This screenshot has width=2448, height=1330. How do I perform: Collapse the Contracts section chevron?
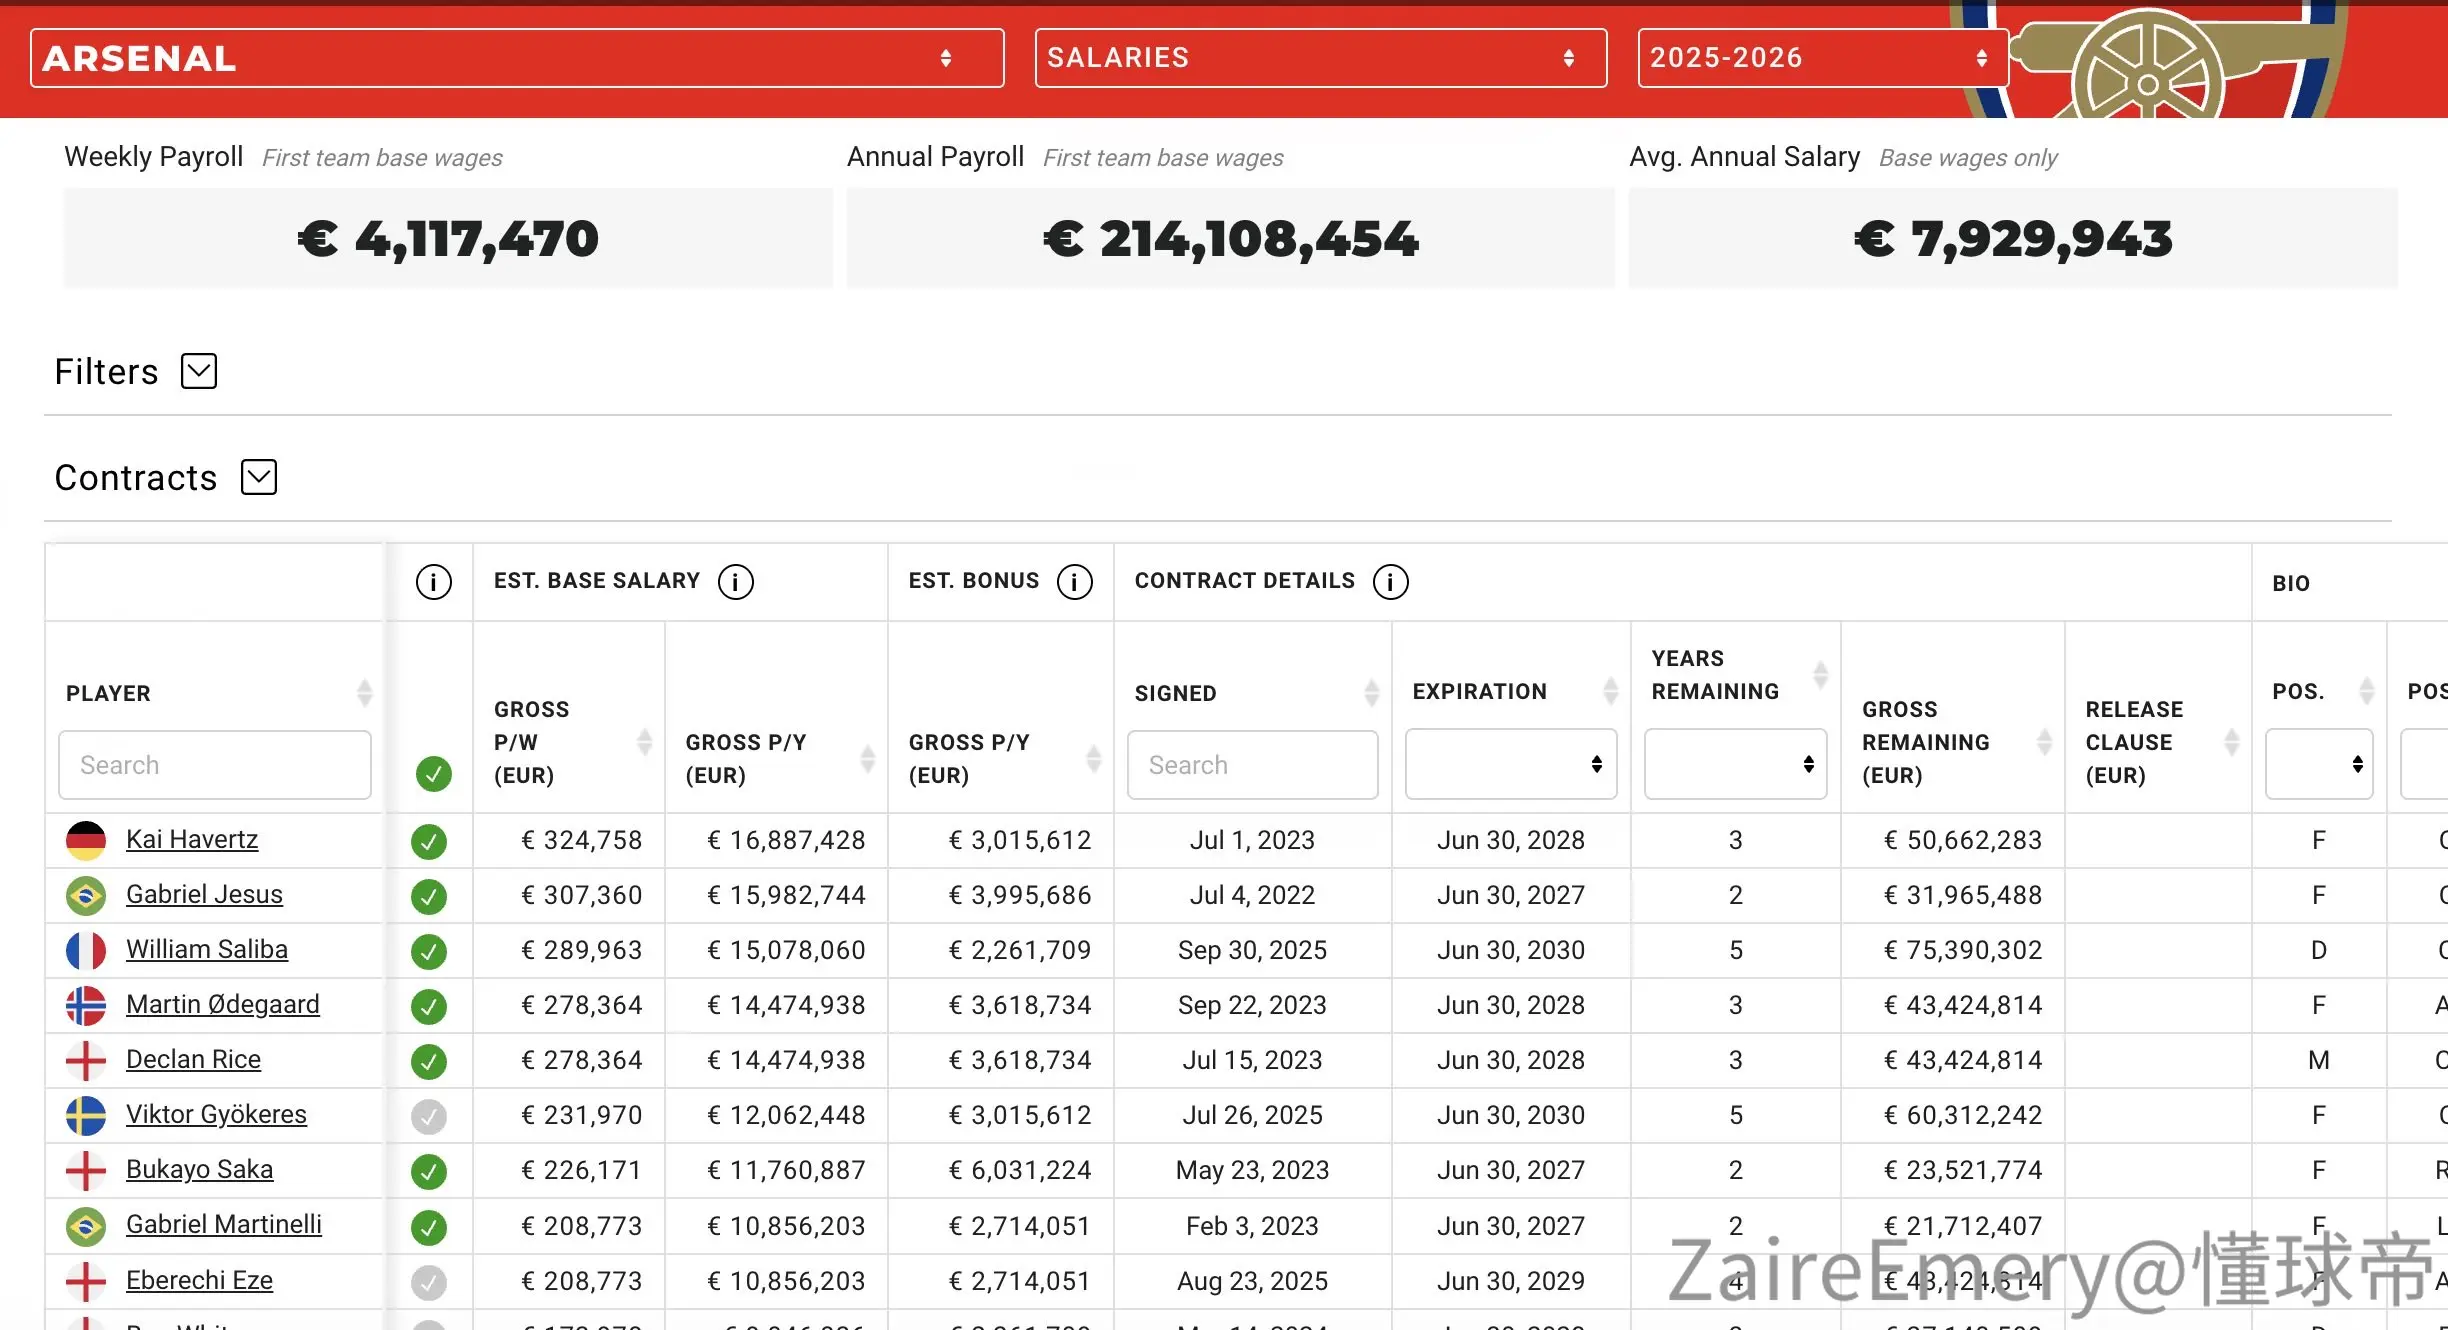coord(259,477)
